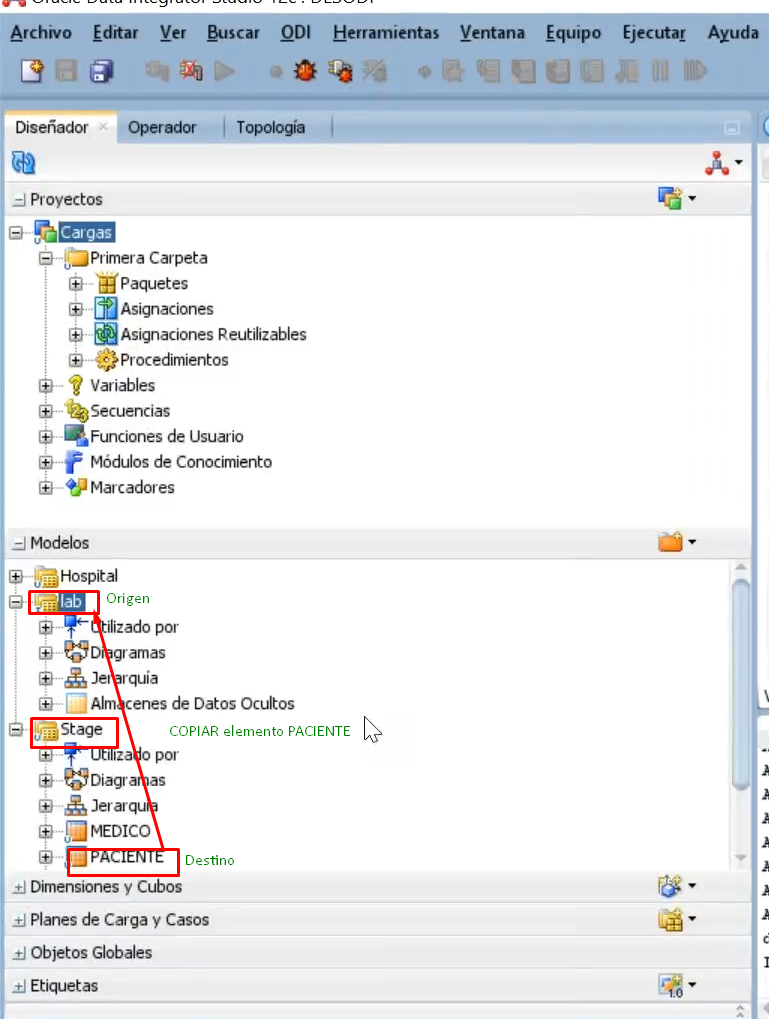Expand the PACIENTE datastore node
This screenshot has height=1019, width=769.
tap(46, 857)
